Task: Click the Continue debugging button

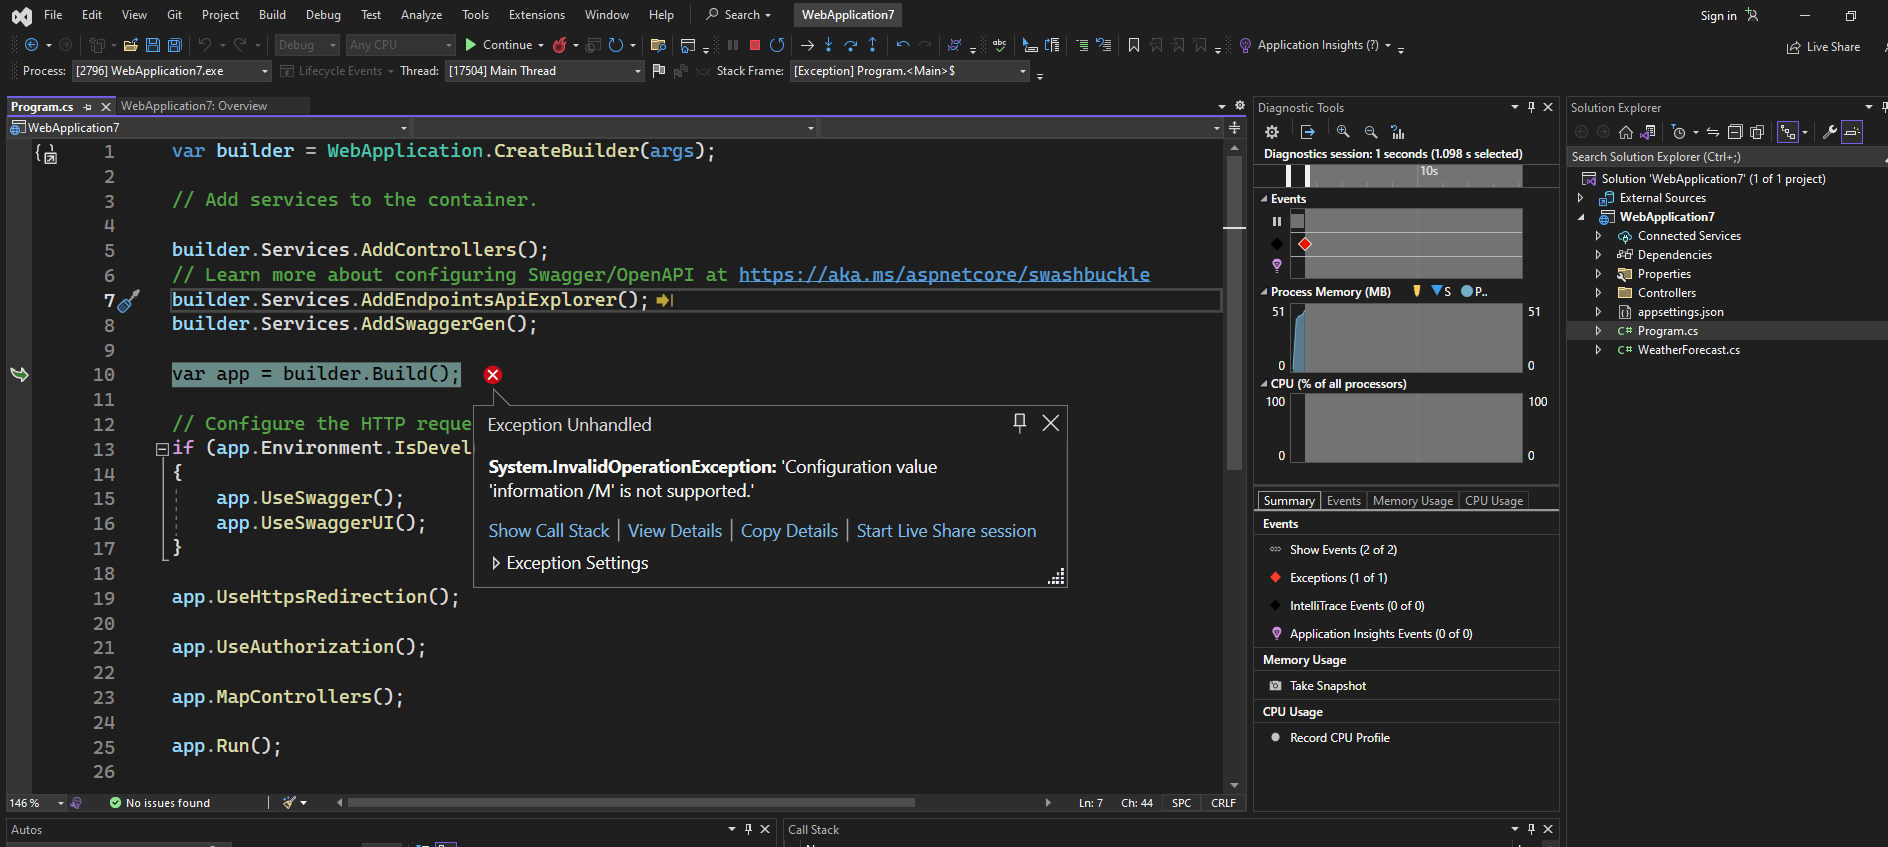Action: pyautogui.click(x=499, y=45)
